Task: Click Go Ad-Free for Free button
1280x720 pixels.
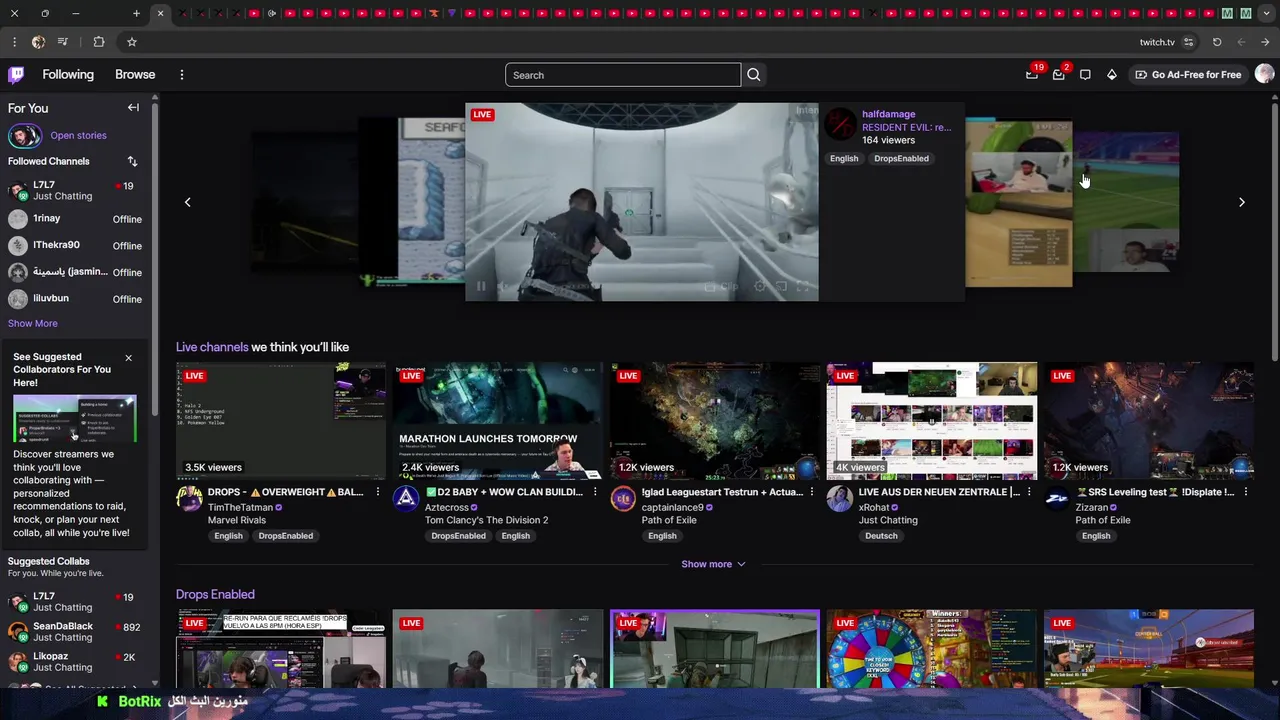Action: click(x=1188, y=75)
